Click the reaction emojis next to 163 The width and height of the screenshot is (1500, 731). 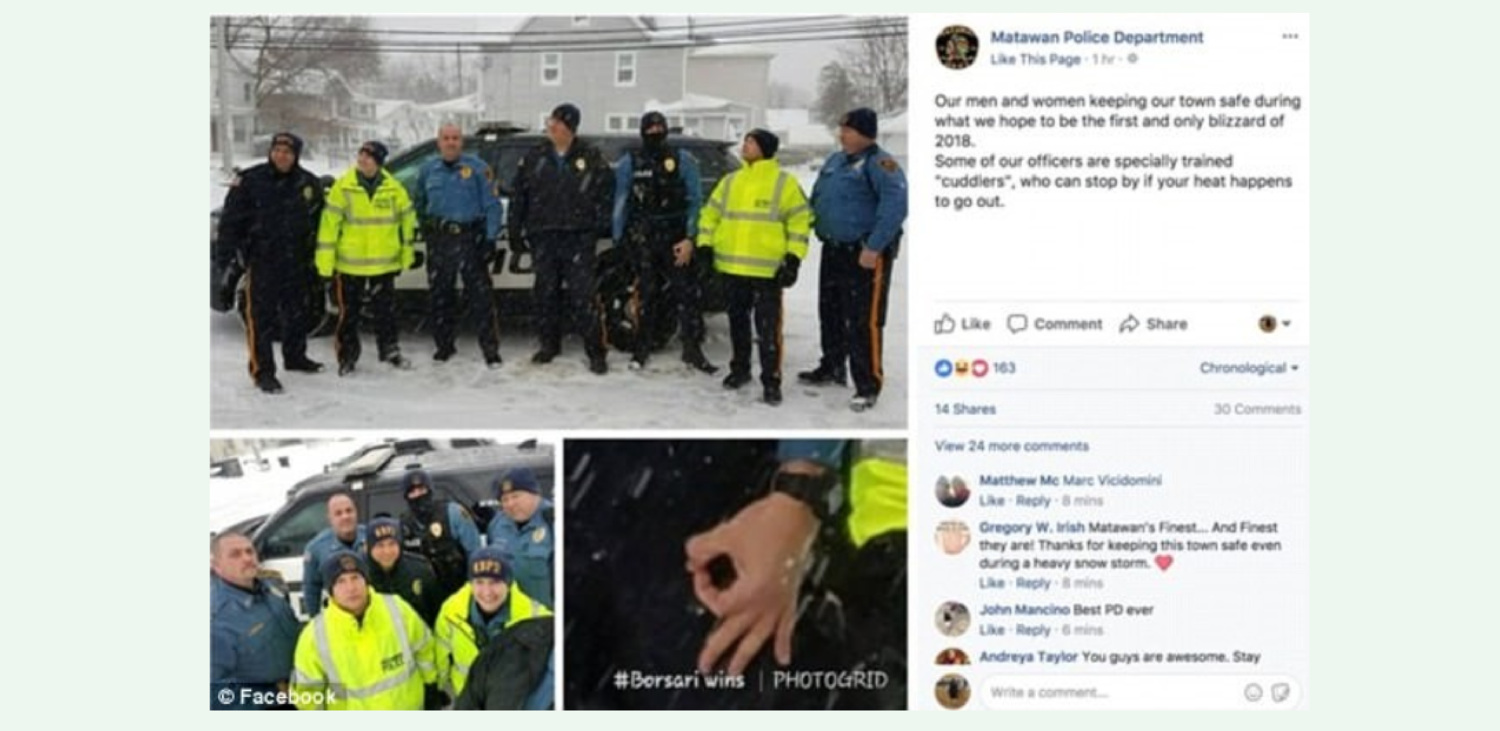click(961, 368)
